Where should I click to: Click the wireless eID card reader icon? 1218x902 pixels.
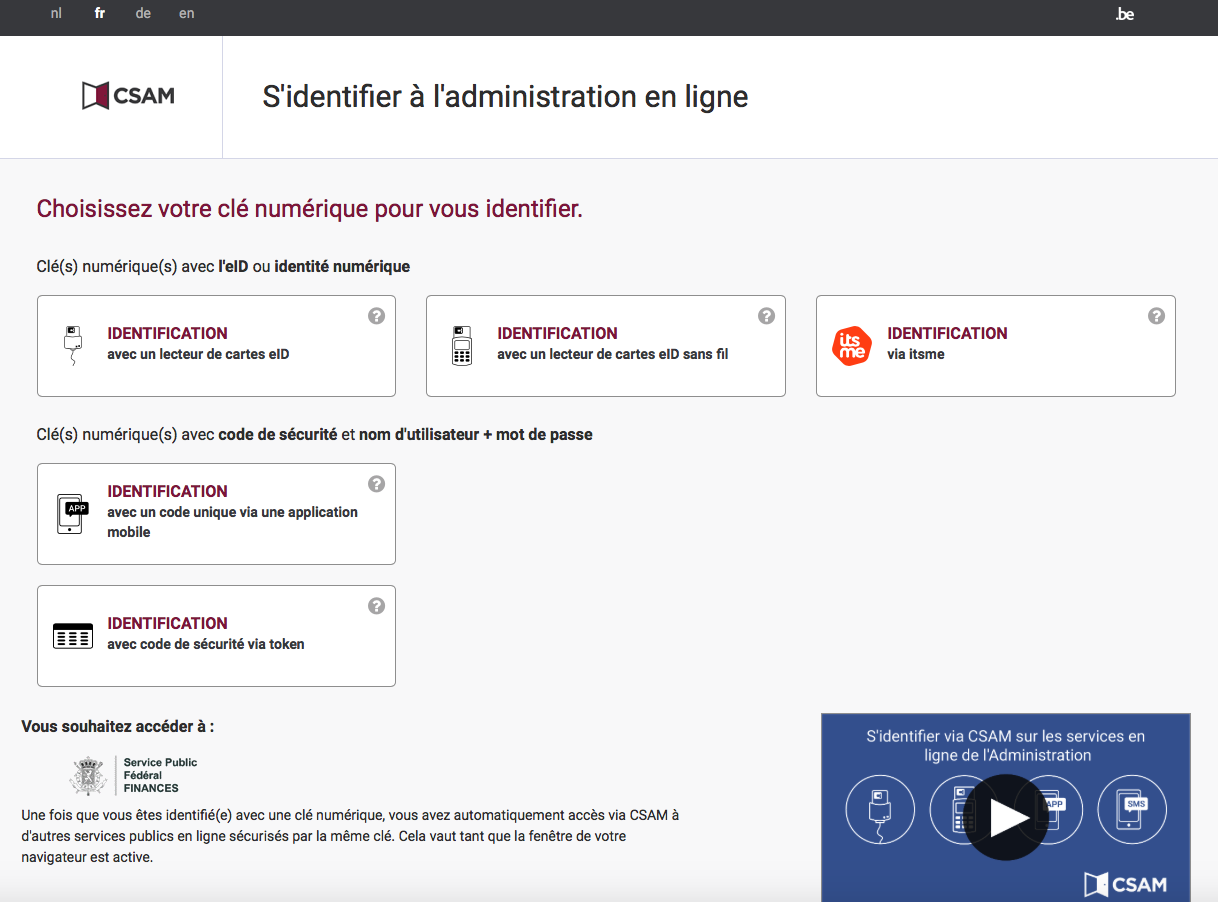click(461, 345)
